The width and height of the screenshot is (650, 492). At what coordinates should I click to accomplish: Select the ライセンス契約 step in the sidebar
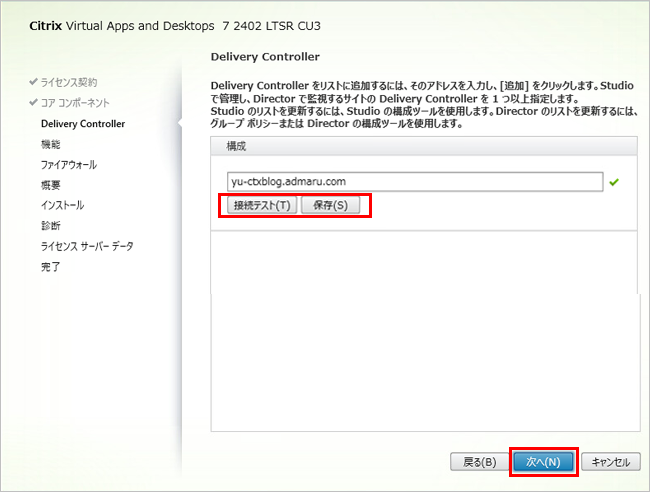69,82
